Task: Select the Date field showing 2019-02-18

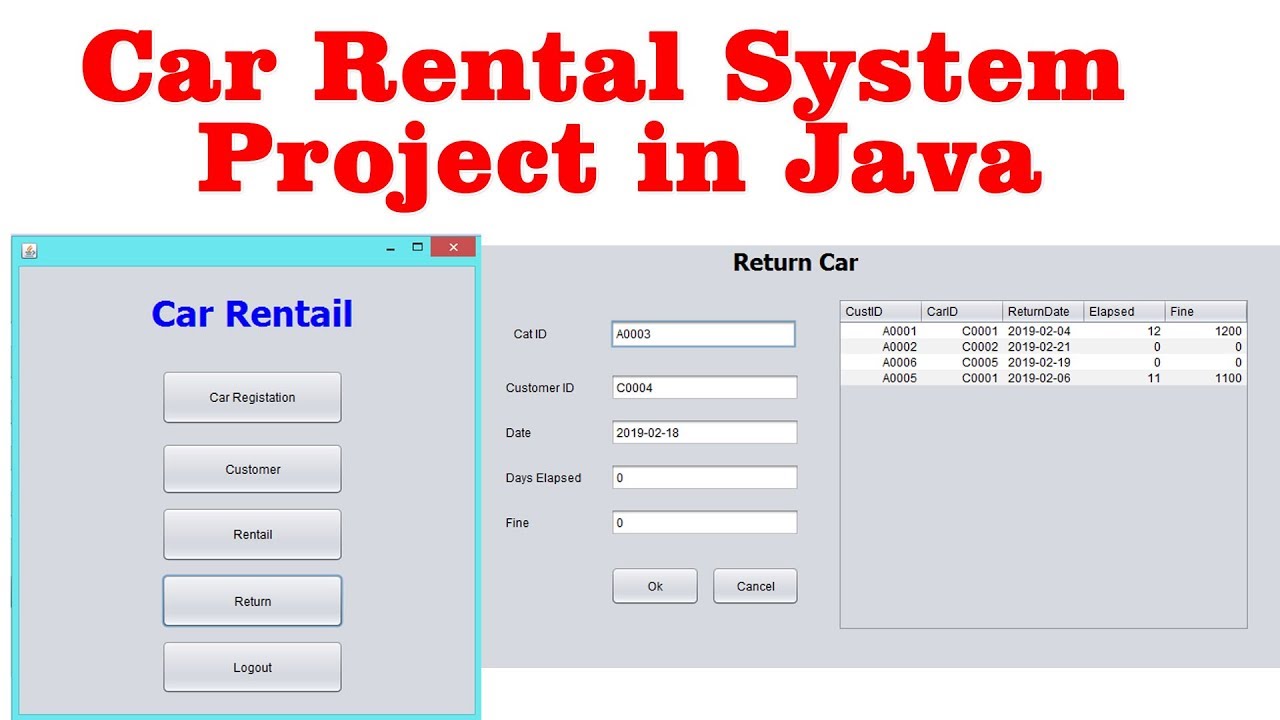Action: (x=705, y=433)
